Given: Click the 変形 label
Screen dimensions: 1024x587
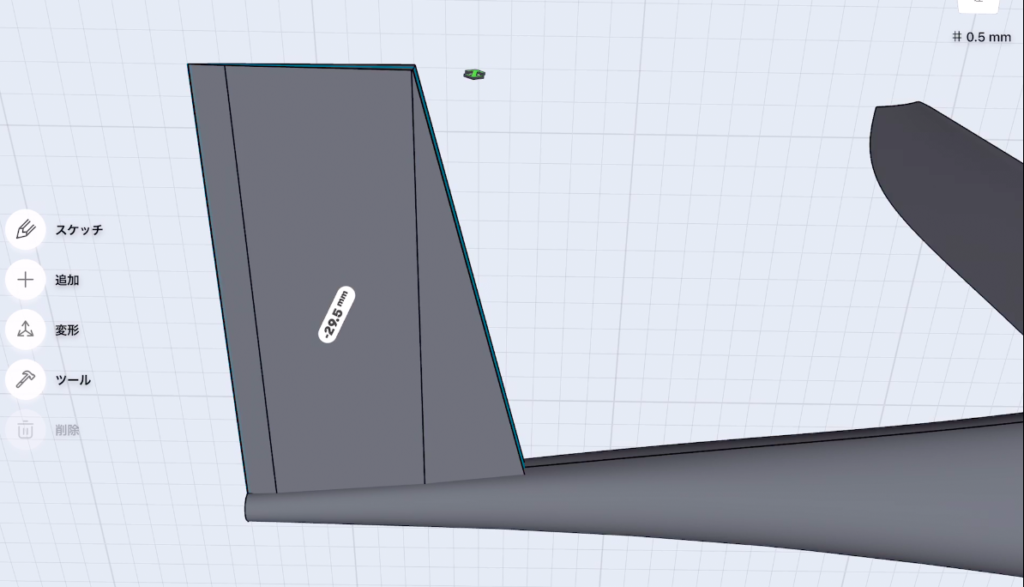Looking at the screenshot, I should click(x=67, y=330).
